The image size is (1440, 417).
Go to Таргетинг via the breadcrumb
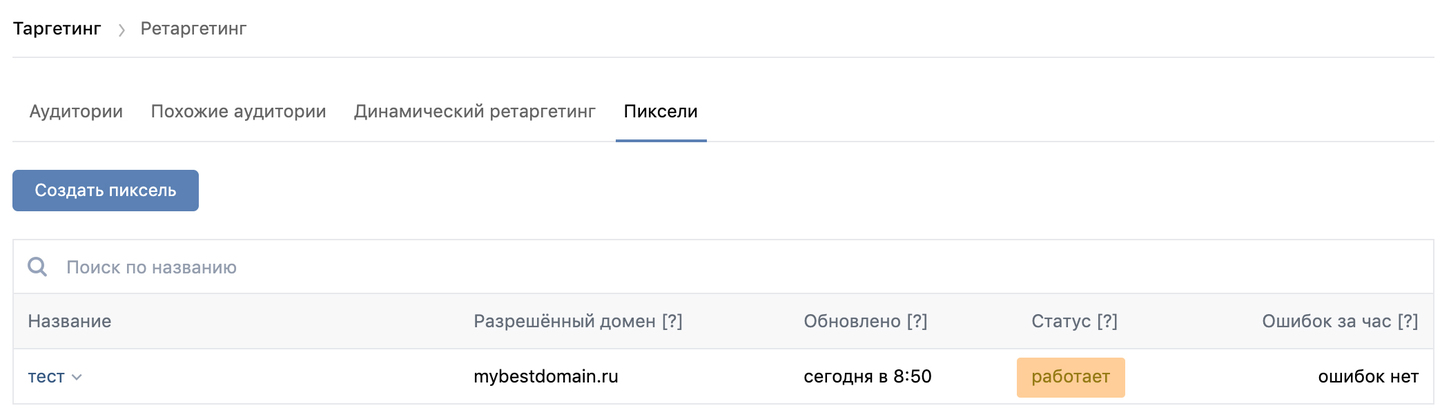click(x=57, y=29)
